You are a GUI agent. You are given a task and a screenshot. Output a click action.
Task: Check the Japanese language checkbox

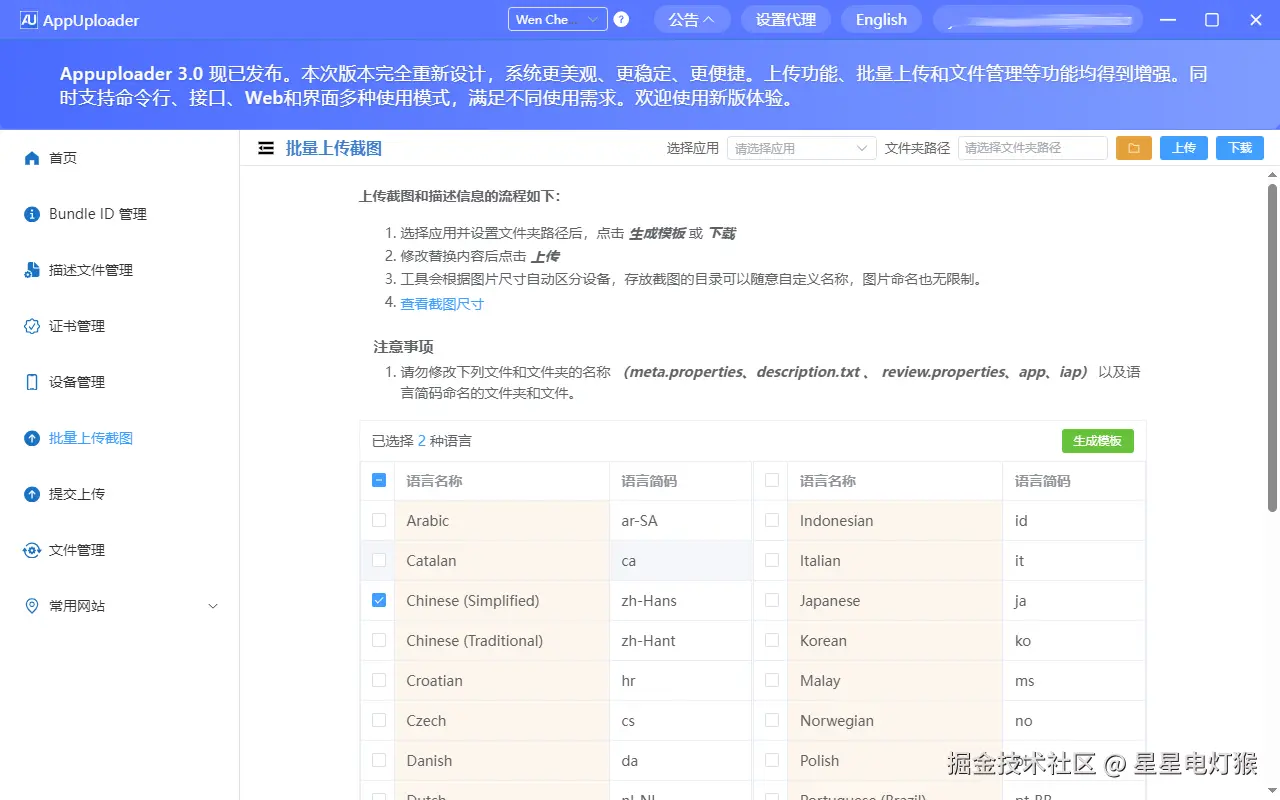(770, 600)
